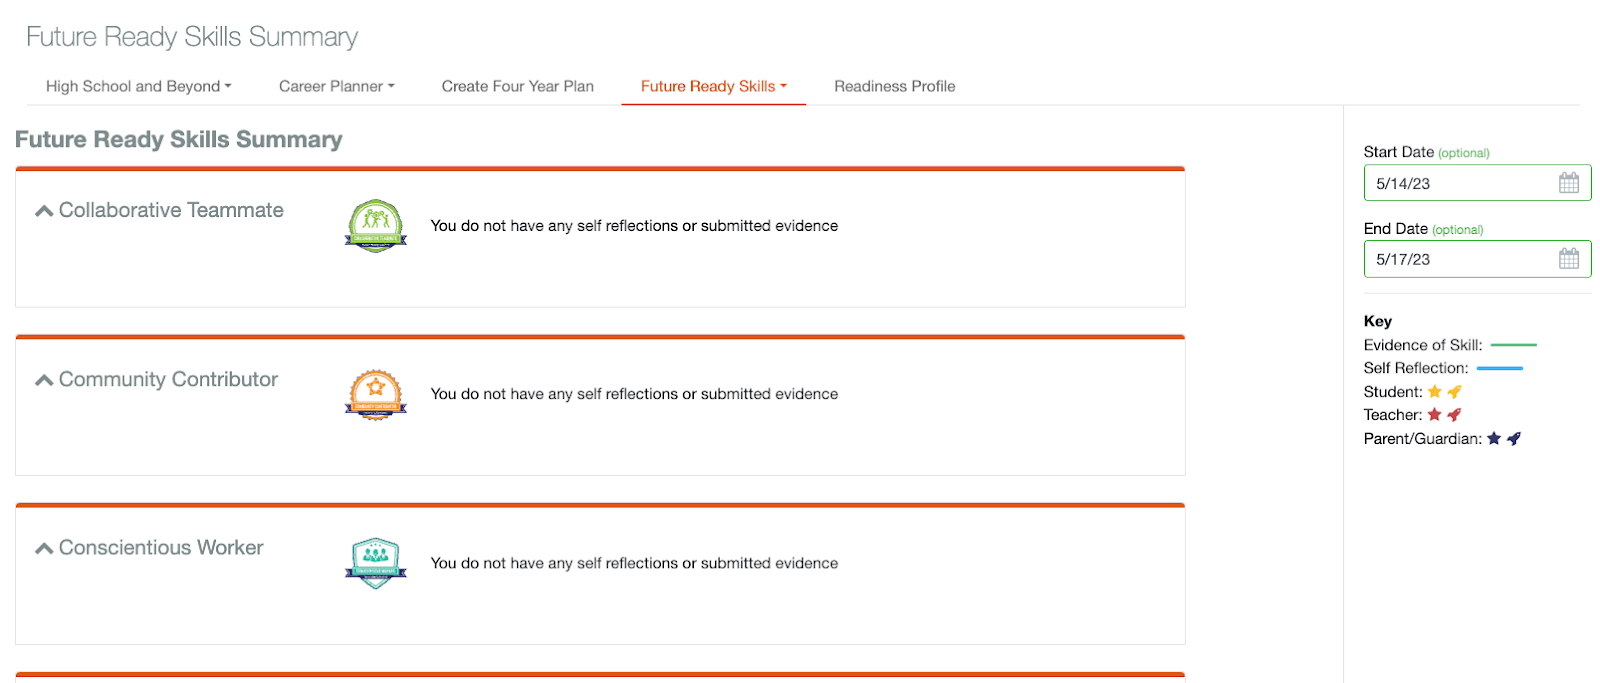The height and width of the screenshot is (683, 1600).
Task: Expand the Career Planner menu
Action: pyautogui.click(x=336, y=86)
